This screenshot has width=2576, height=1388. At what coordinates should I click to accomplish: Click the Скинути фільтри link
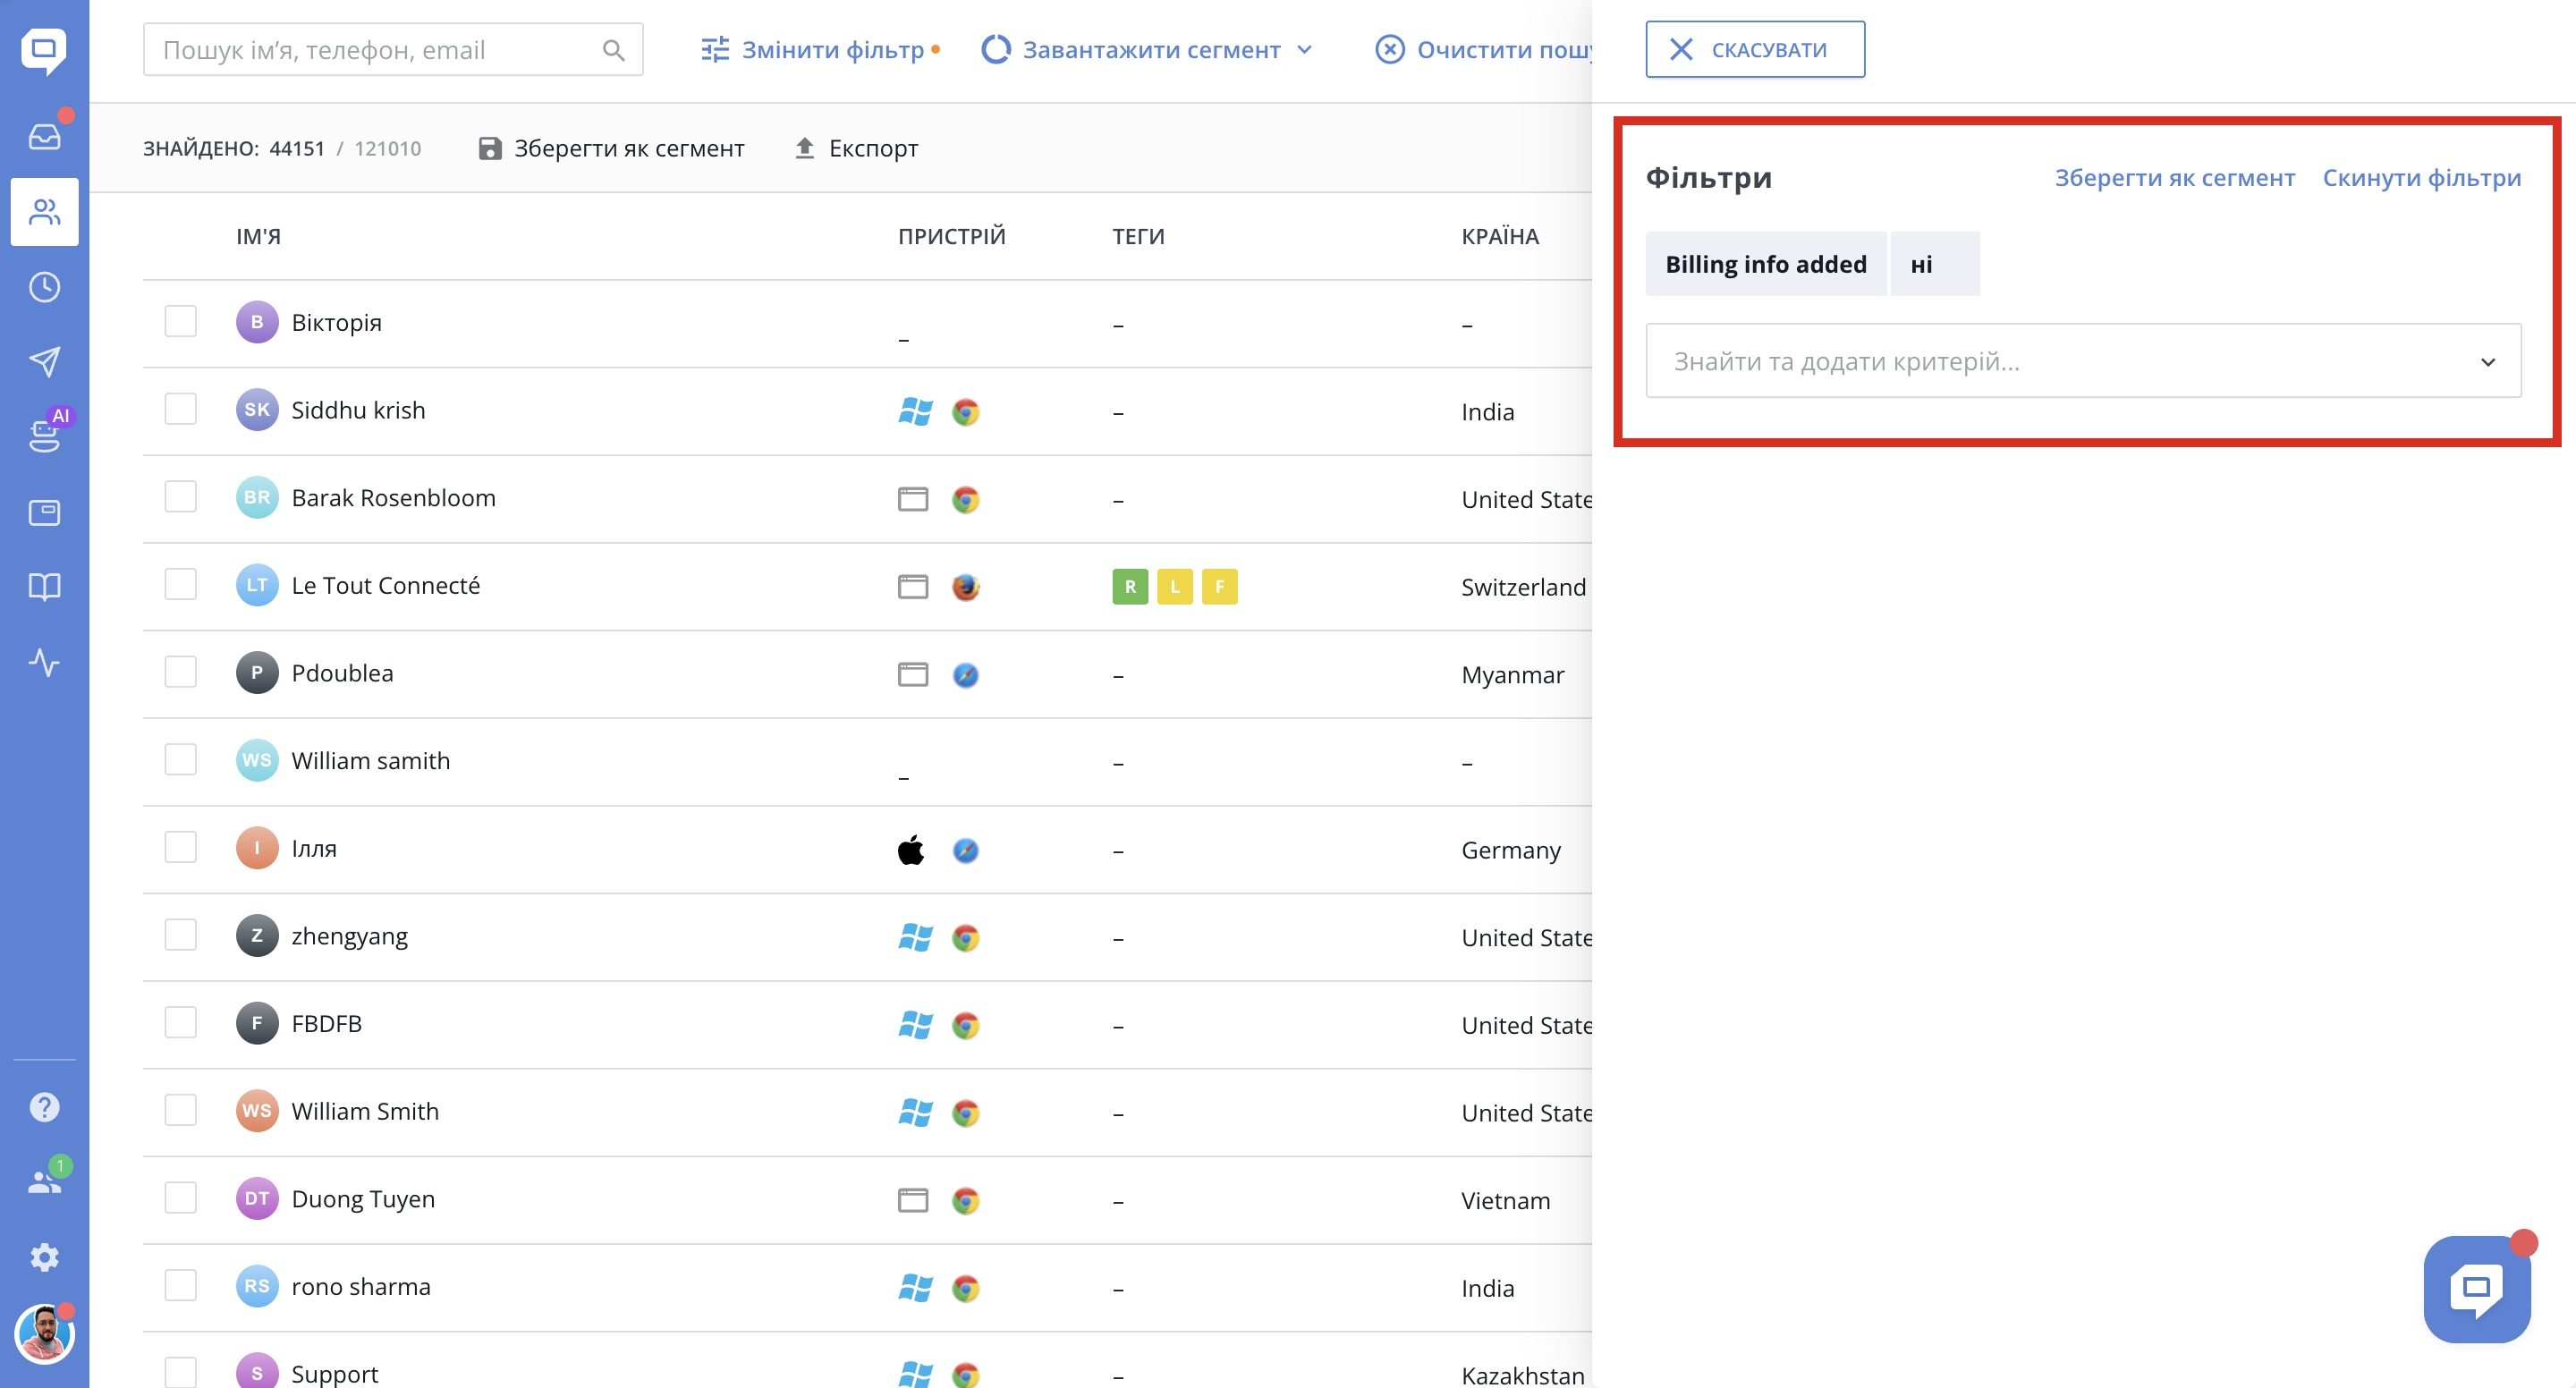click(x=2421, y=178)
